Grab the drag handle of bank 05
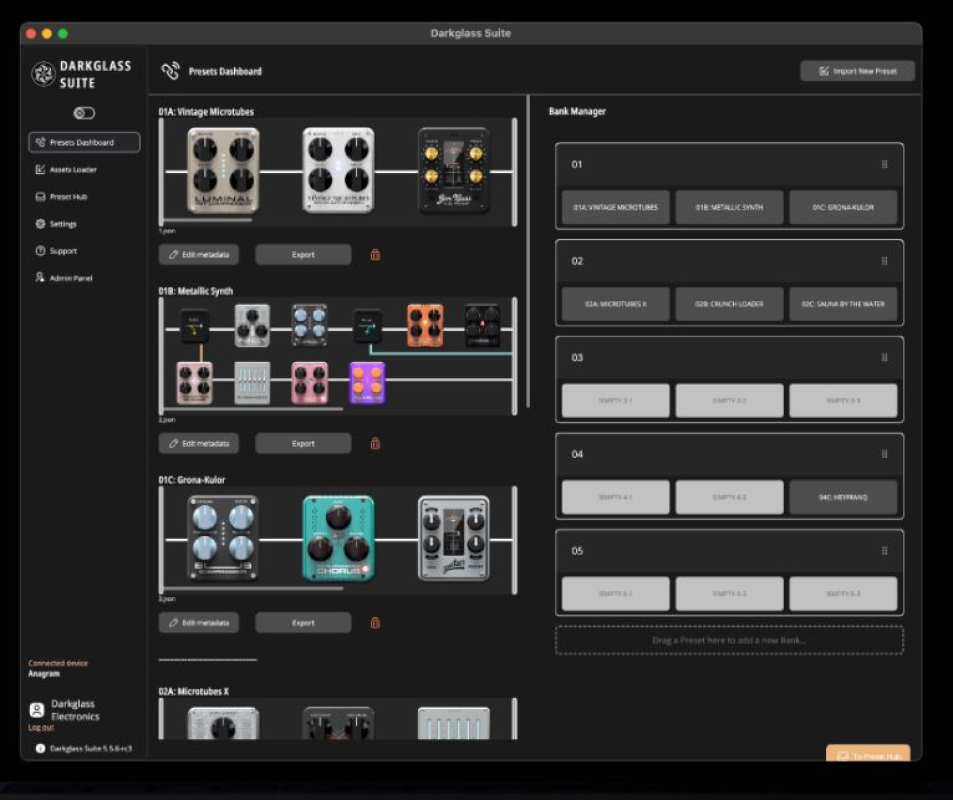Image resolution: width=953 pixels, height=800 pixels. coord(884,551)
